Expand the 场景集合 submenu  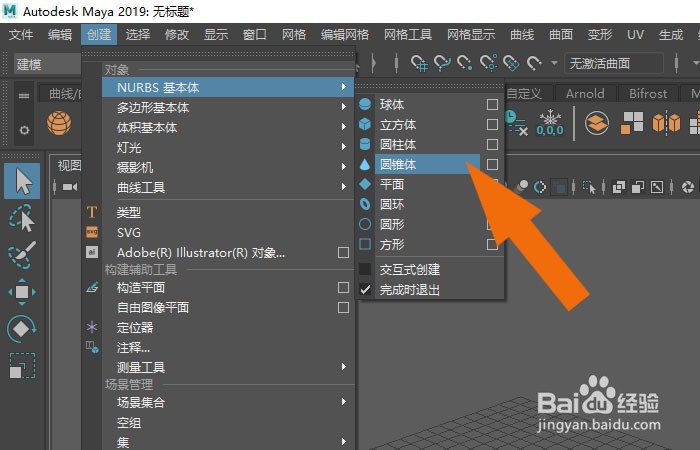(228, 402)
